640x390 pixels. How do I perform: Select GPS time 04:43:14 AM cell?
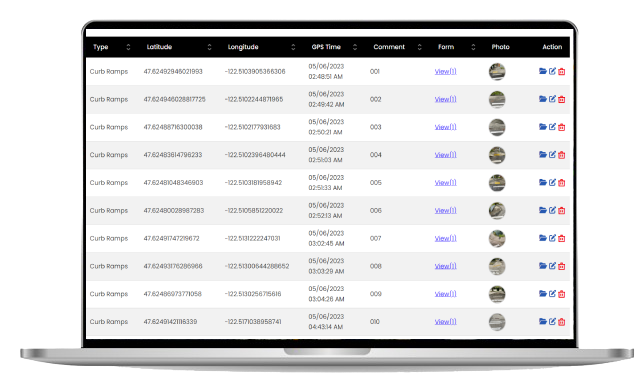326,321
